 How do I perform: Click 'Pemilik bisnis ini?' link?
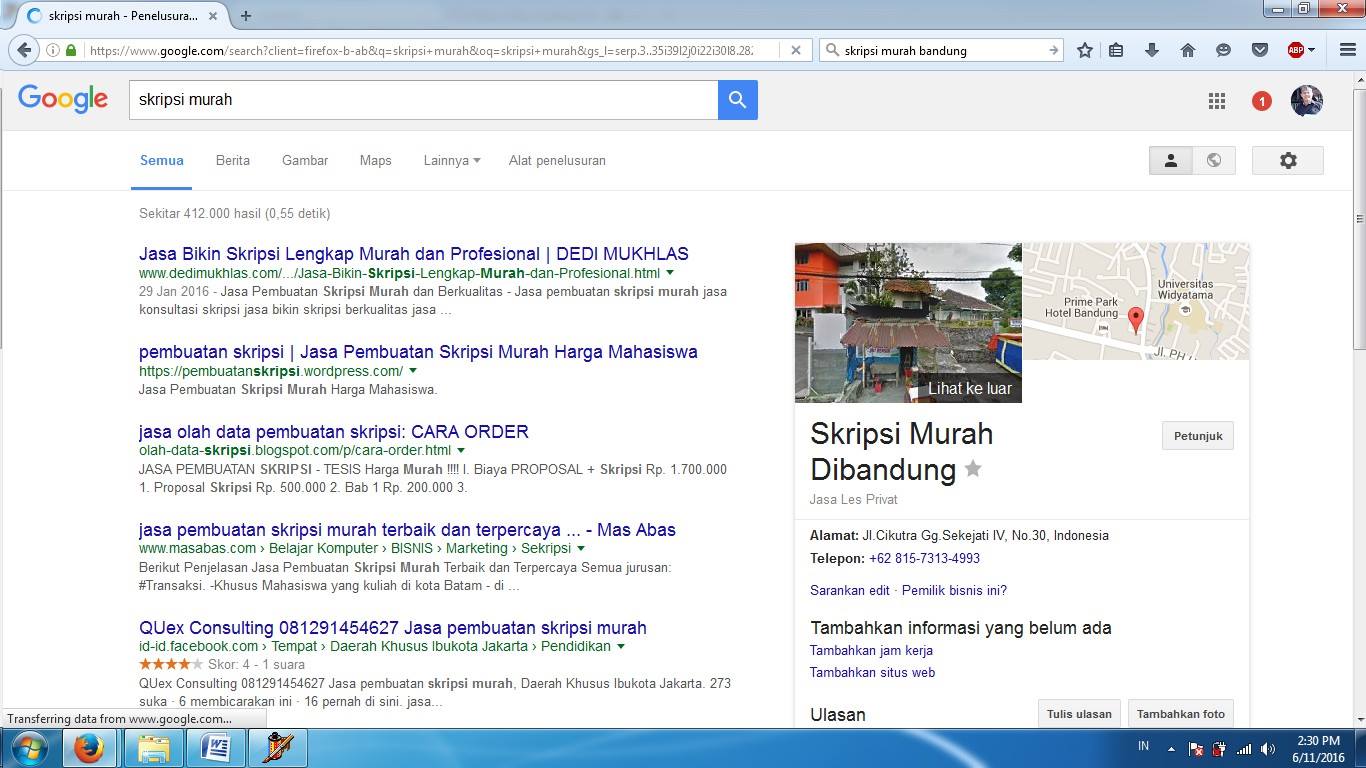coord(954,590)
